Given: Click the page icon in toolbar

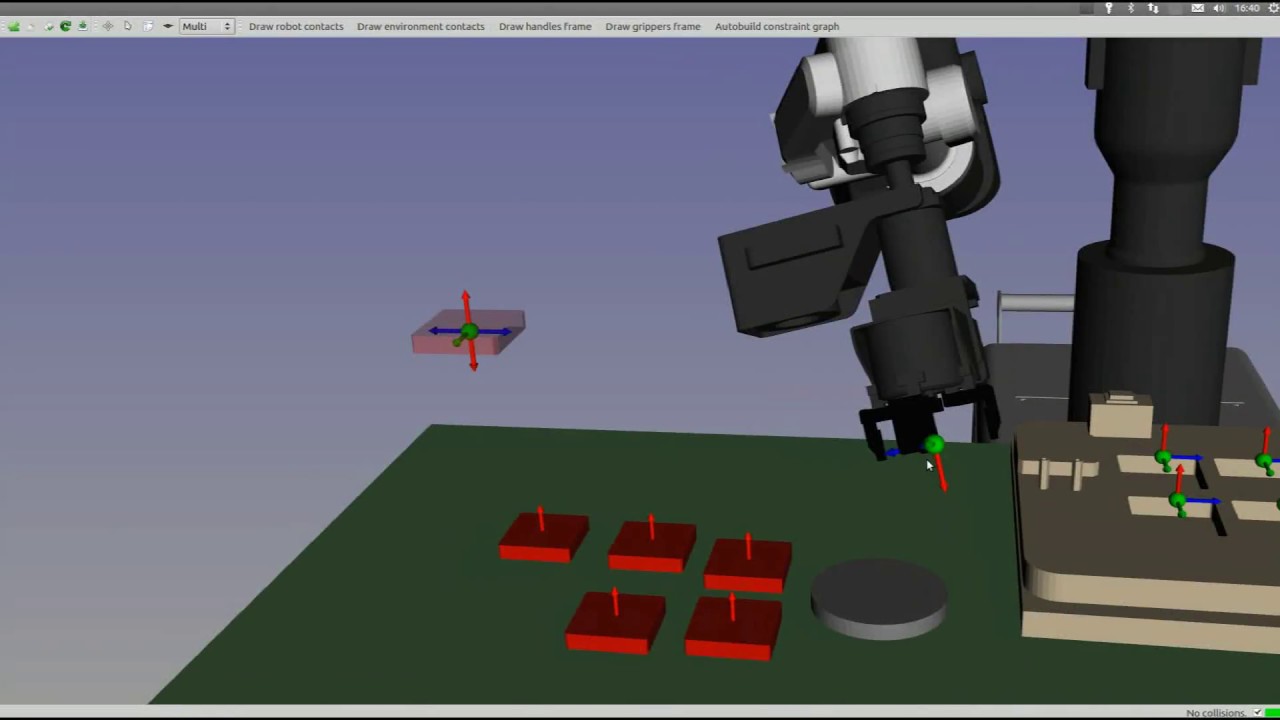Looking at the screenshot, I should (127, 26).
